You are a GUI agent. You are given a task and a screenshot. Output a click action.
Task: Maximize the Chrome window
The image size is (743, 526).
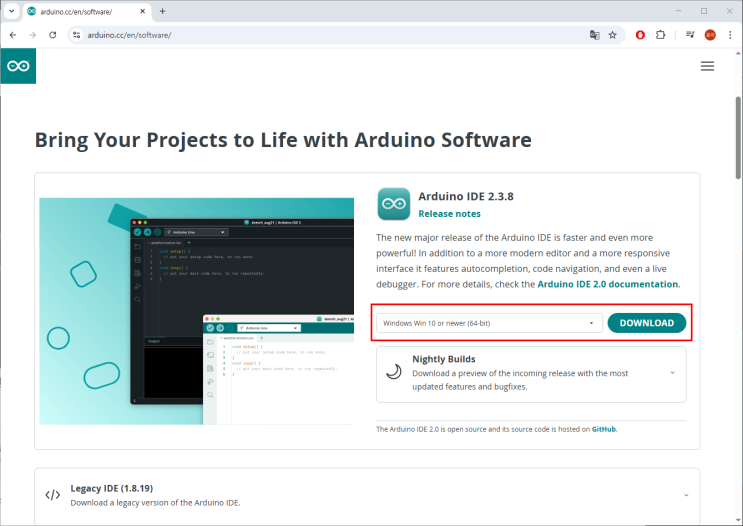click(704, 11)
